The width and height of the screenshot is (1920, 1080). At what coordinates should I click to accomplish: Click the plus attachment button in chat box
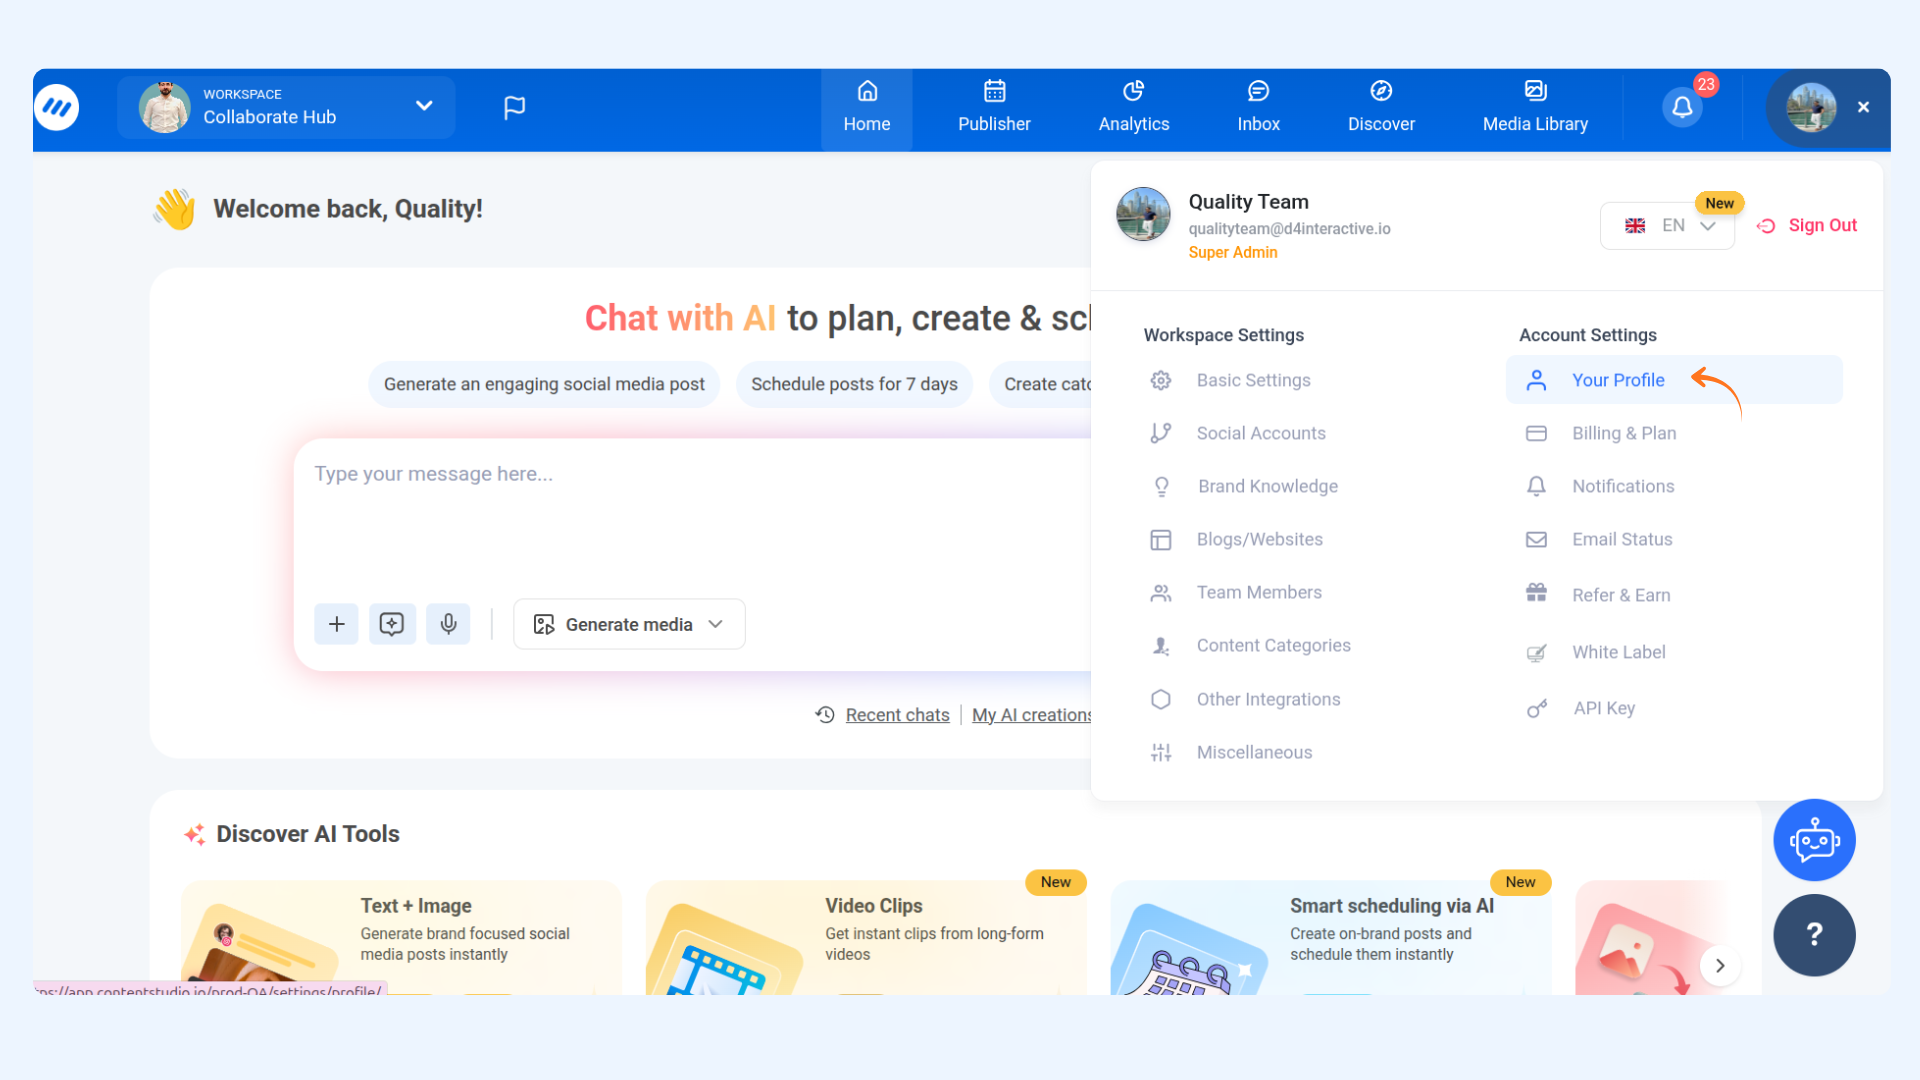[336, 624]
